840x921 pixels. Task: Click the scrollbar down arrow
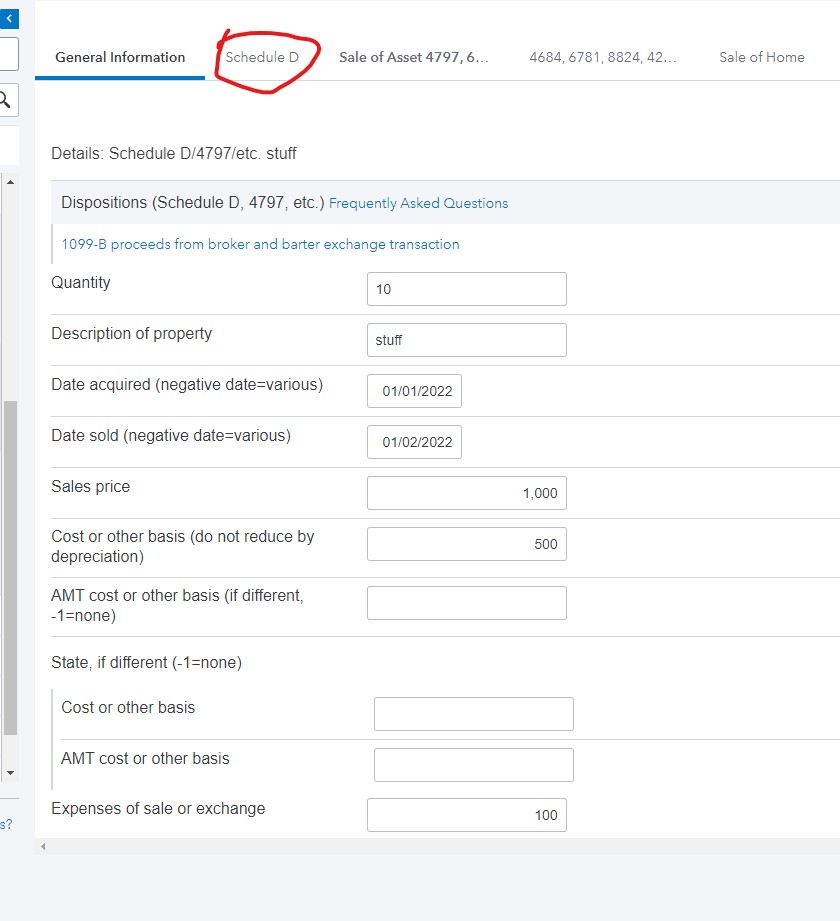[9, 773]
